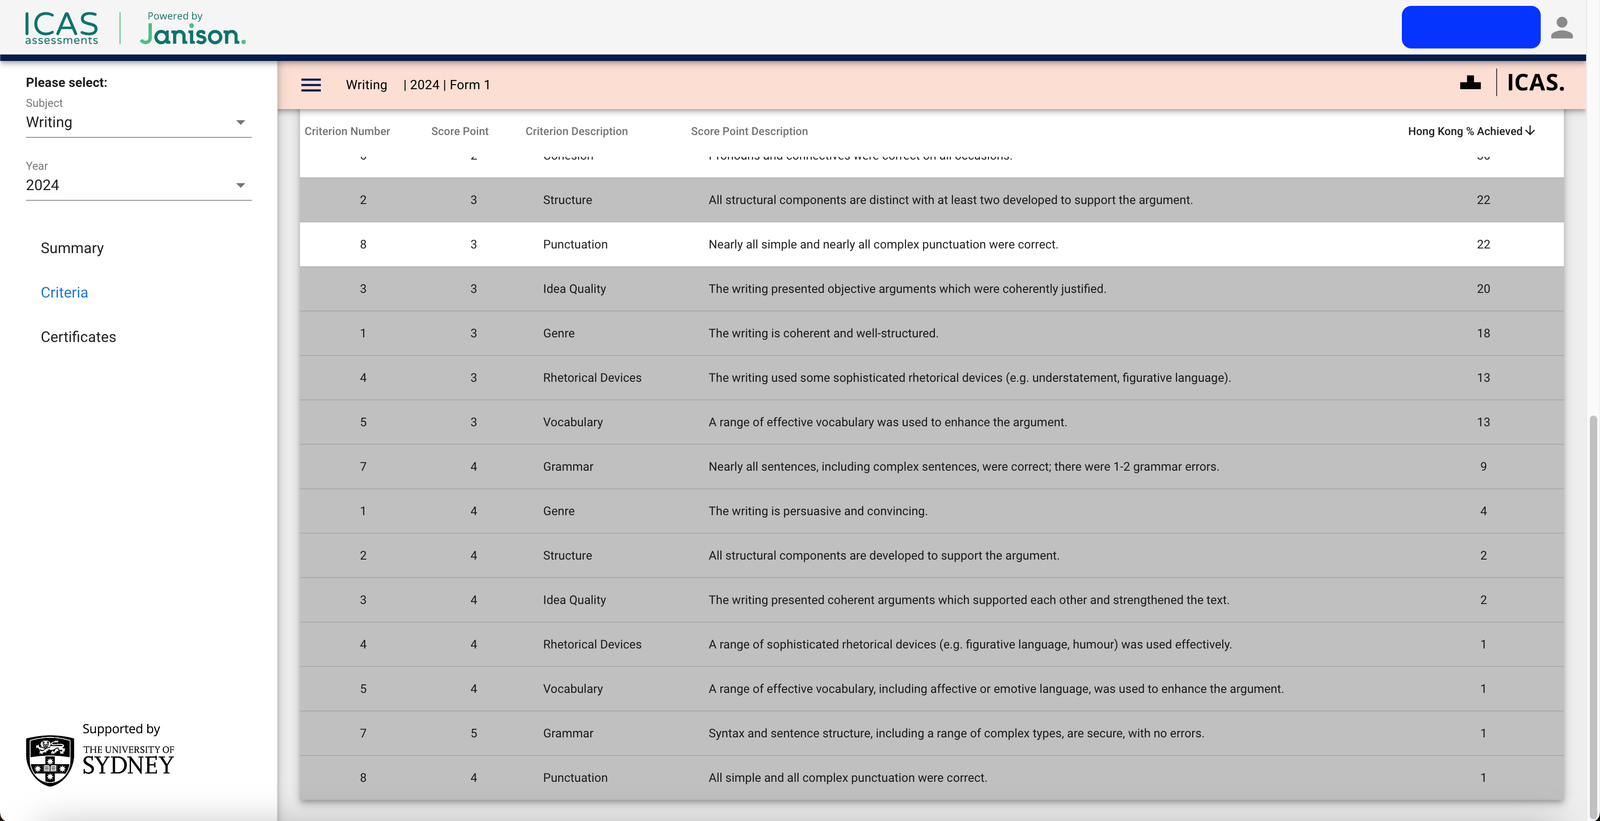Go to the Summary section
The image size is (1600, 821).
(x=72, y=248)
